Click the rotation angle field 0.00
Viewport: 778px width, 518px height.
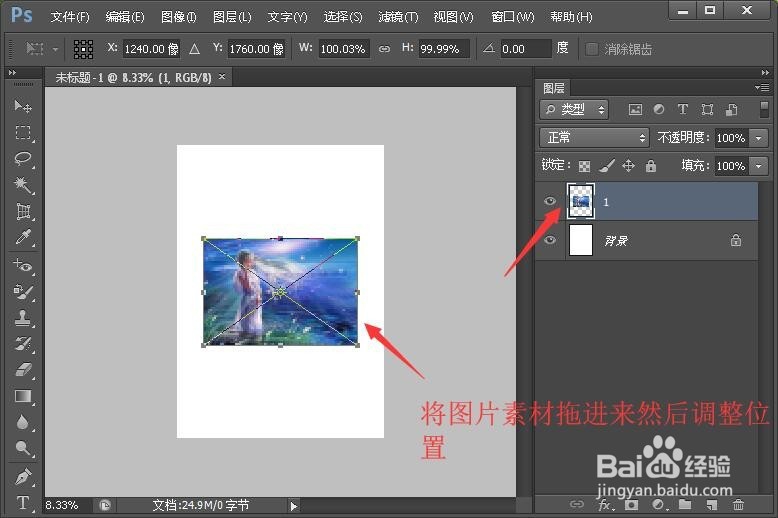pyautogui.click(x=525, y=49)
